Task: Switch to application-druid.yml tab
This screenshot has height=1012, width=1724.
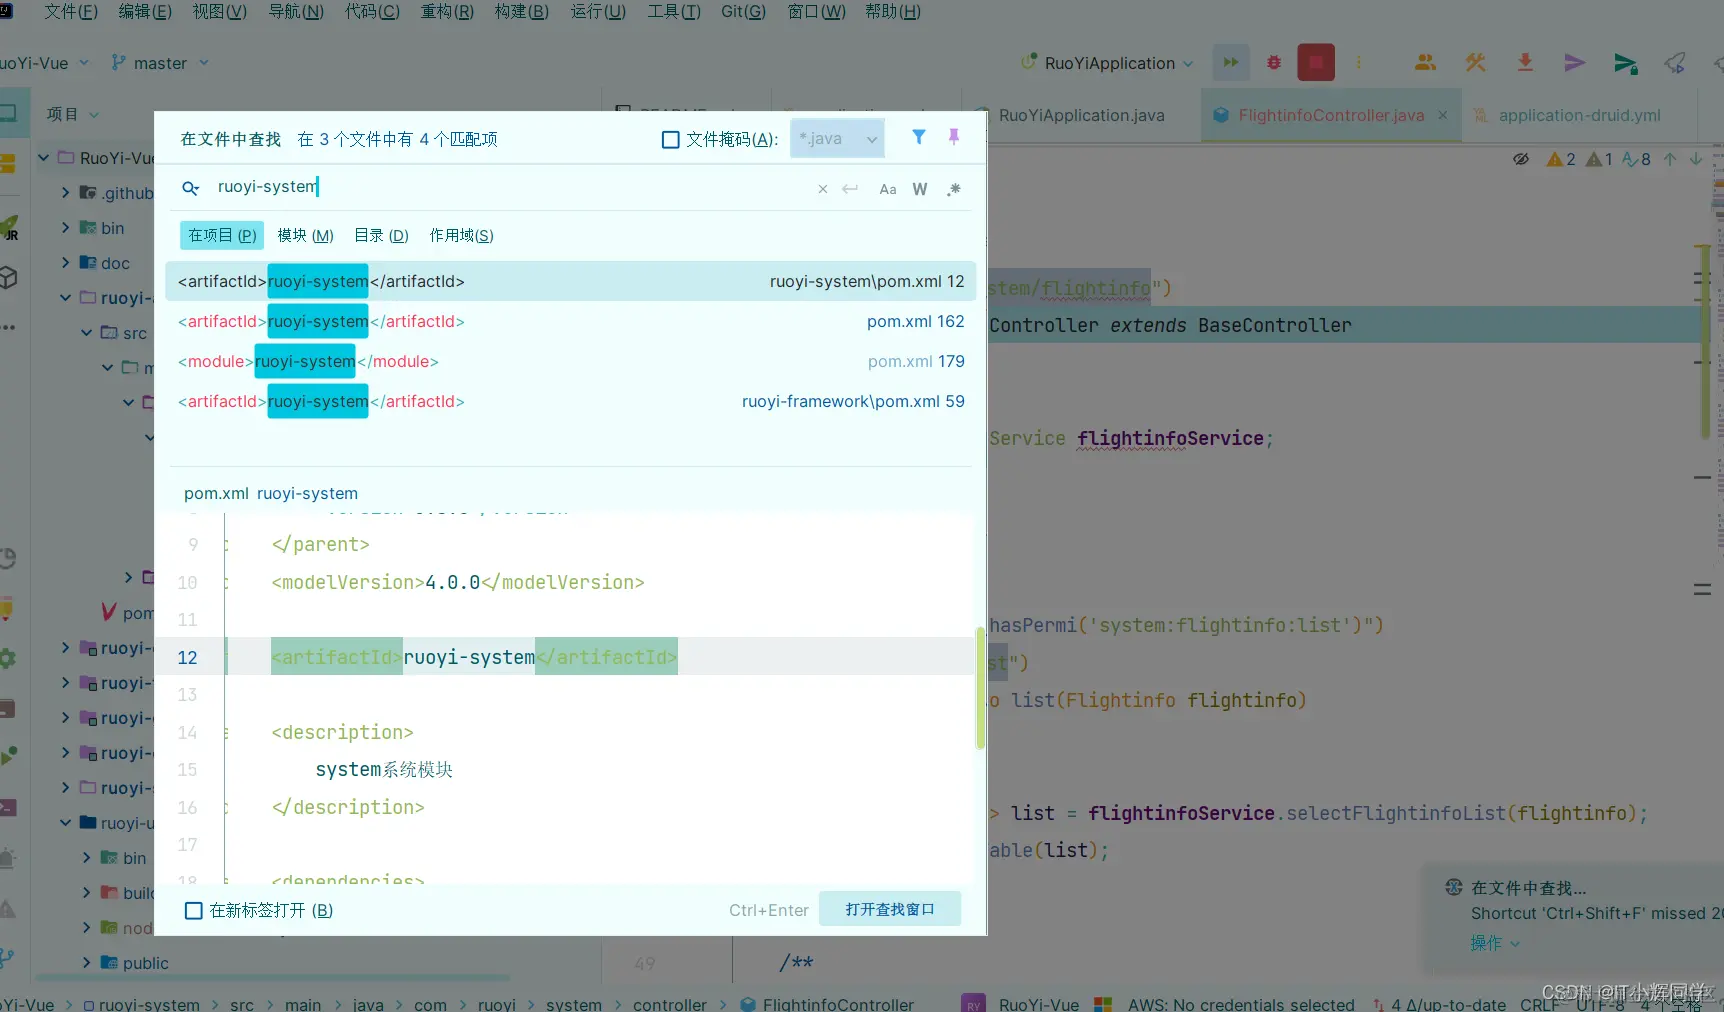Action: 1579,115
